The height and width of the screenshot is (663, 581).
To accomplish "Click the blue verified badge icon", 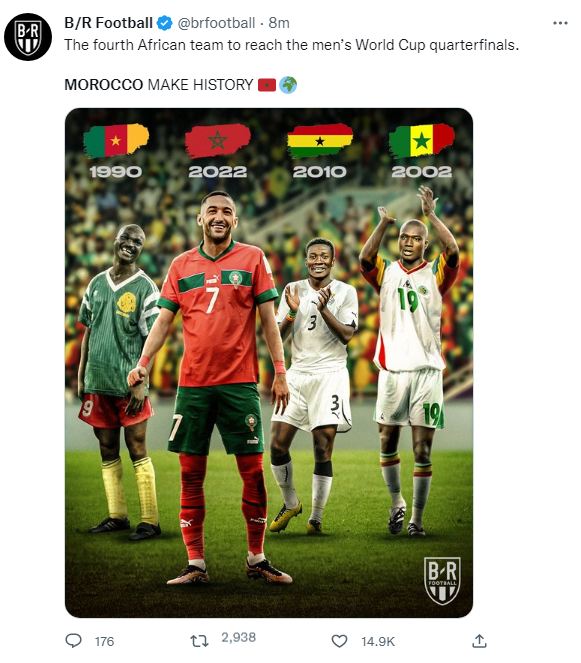I will (164, 23).
